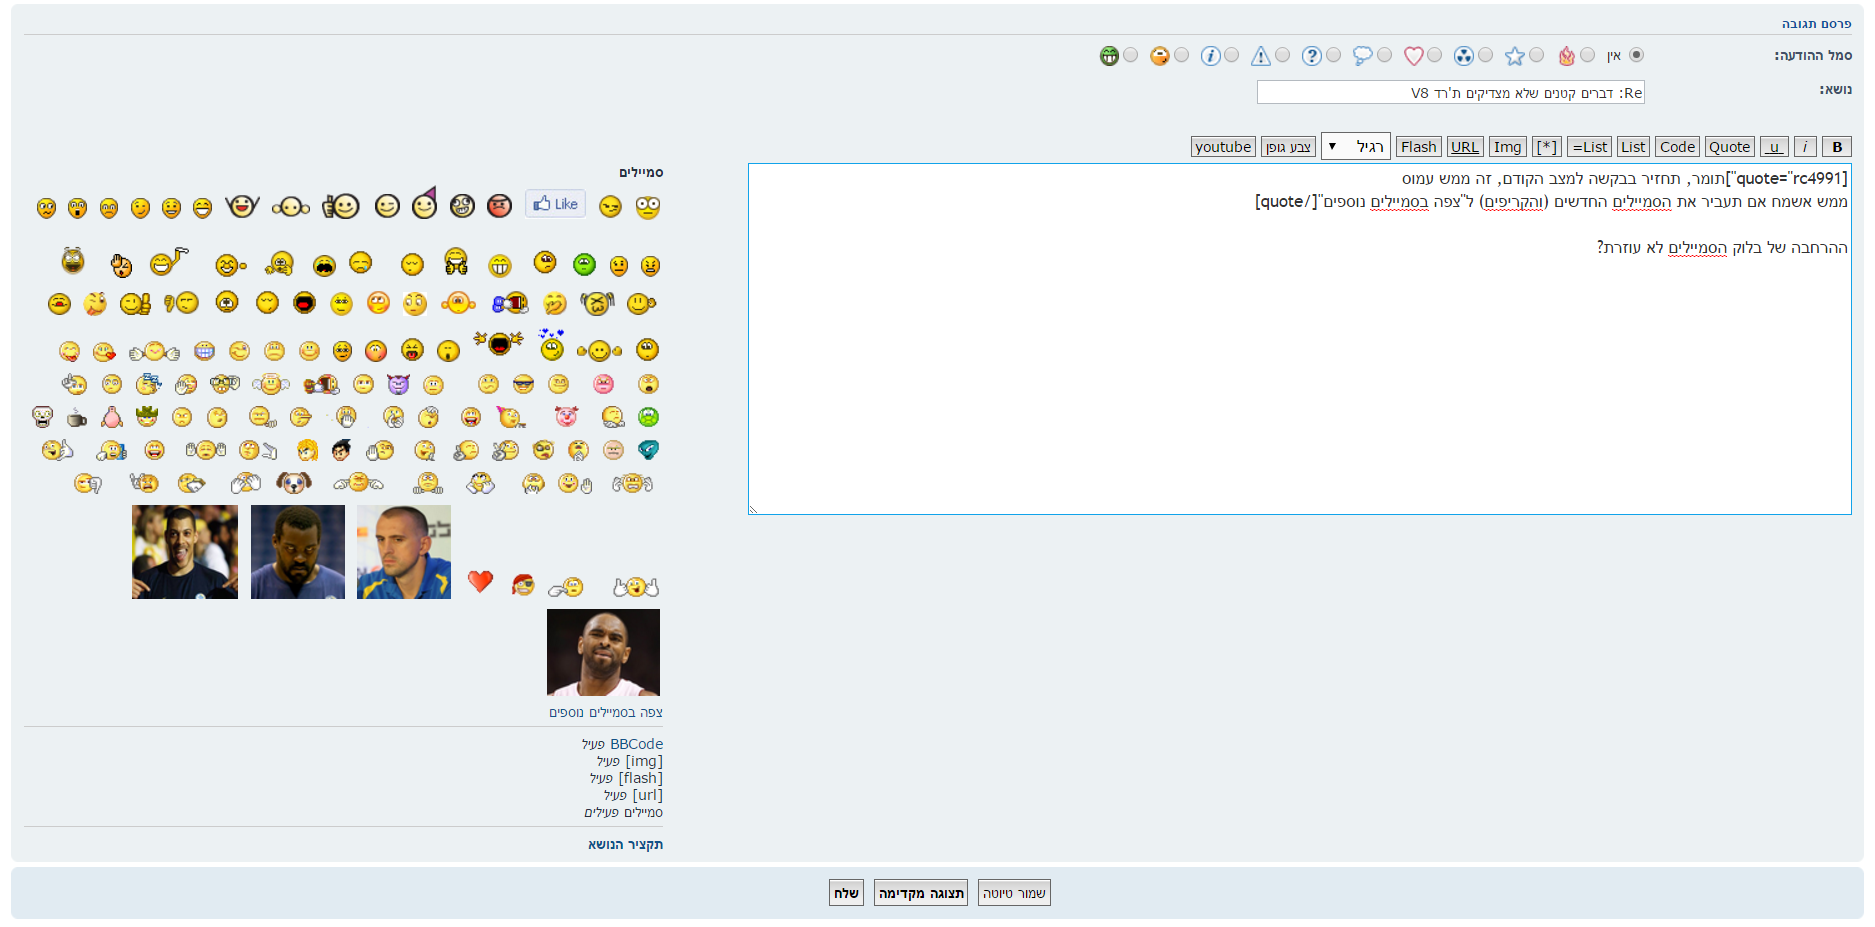Viewport: 1875px width, 927px height.
Task: Insert ordered List= tag
Action: pyautogui.click(x=1589, y=147)
